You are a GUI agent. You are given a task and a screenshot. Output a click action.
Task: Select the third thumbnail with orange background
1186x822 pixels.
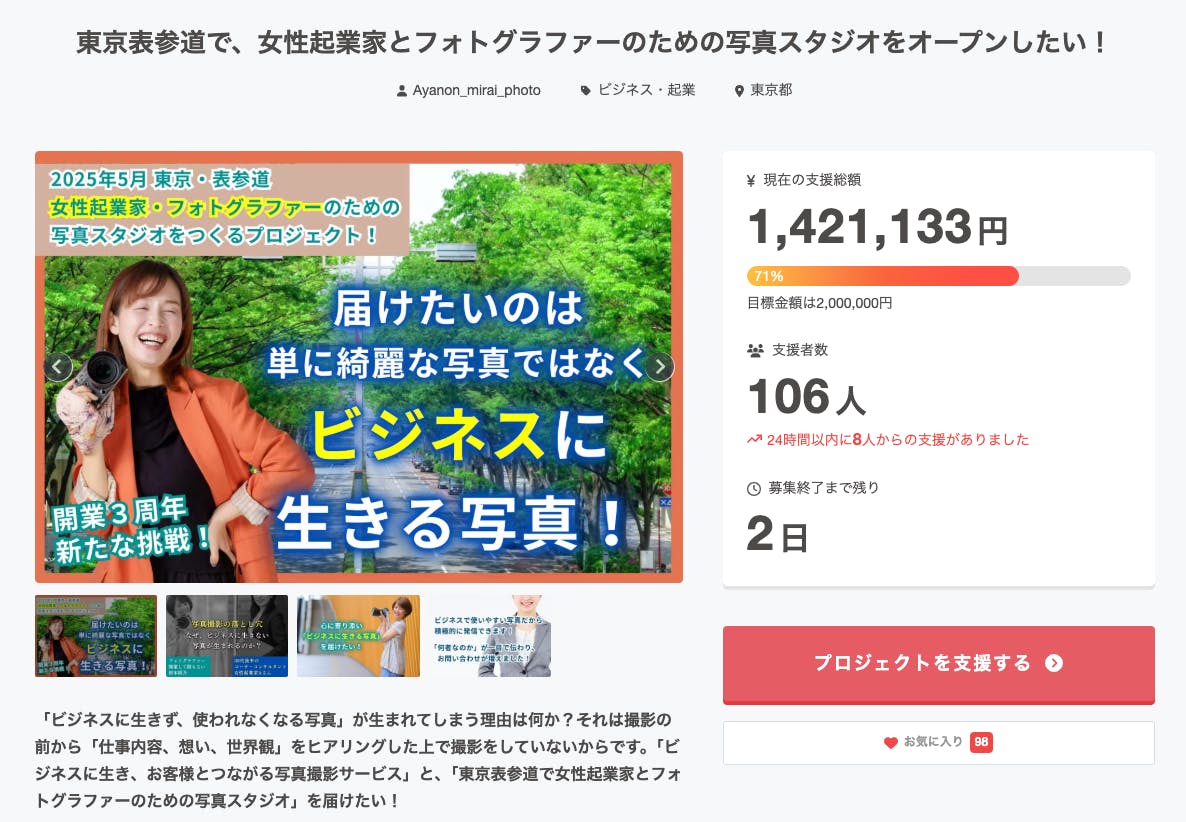point(358,636)
